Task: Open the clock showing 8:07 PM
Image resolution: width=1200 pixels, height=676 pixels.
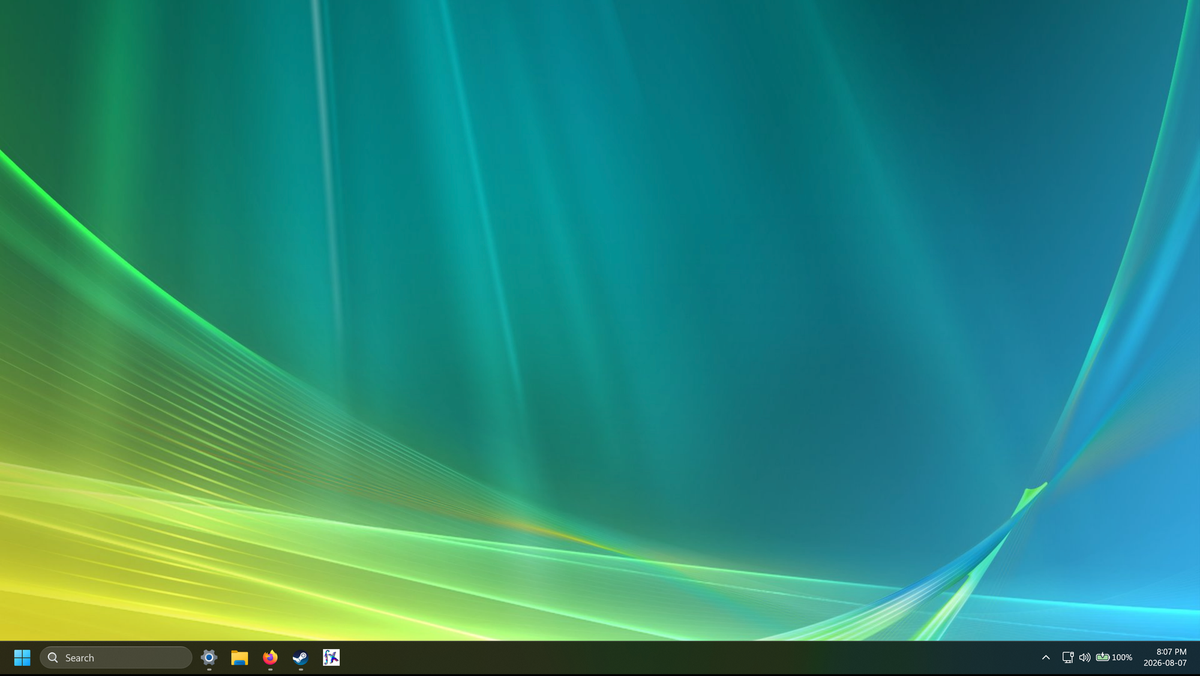Action: coord(1165,657)
